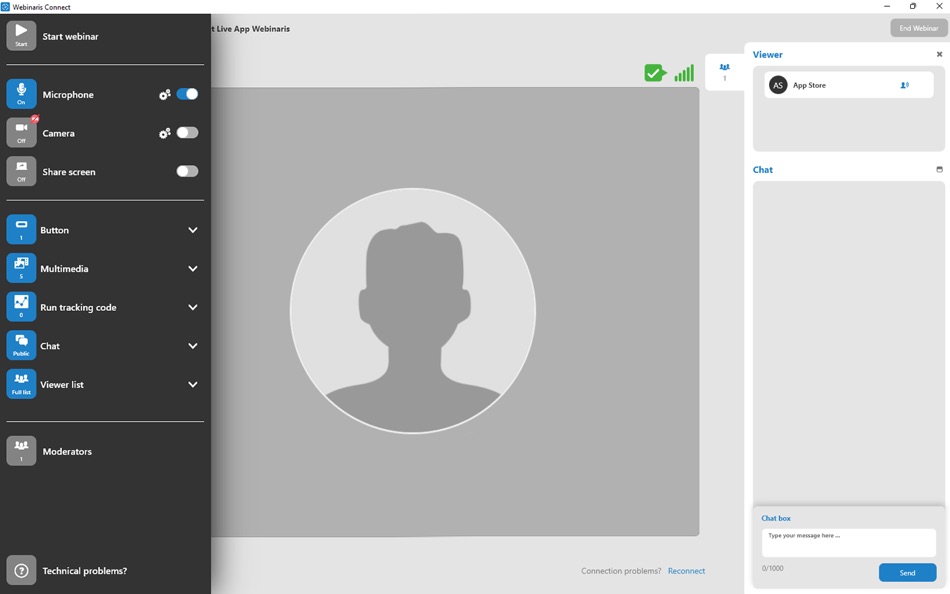Turn on the Camera toggle switch

coord(187,133)
